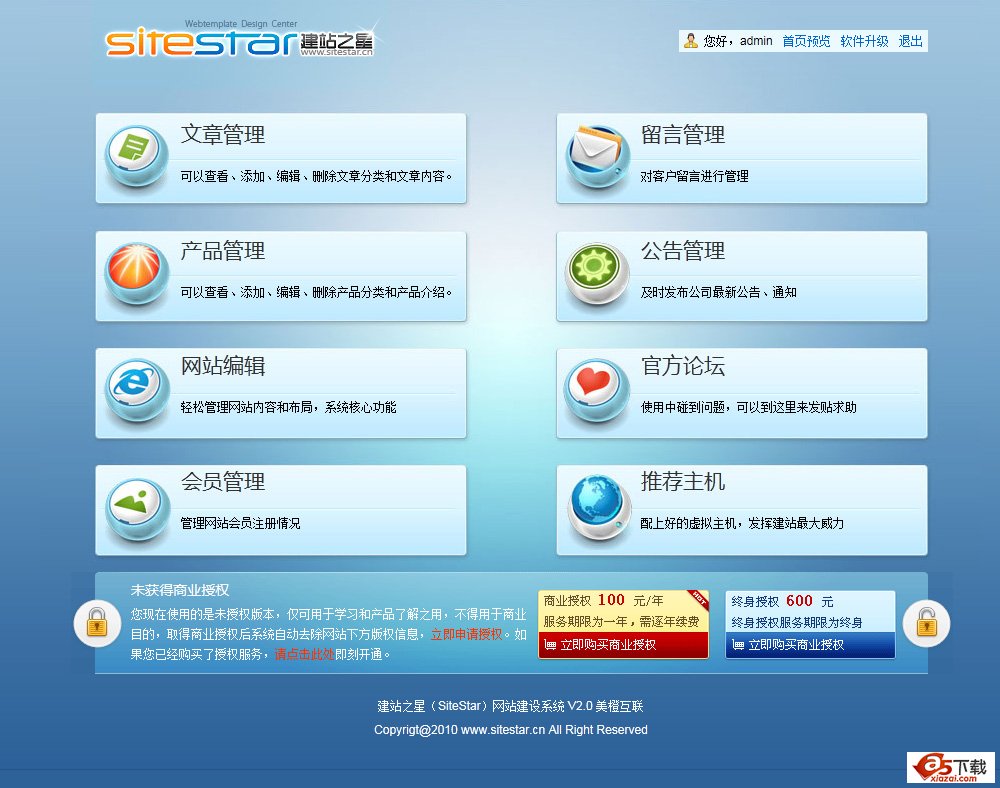The height and width of the screenshot is (788, 1000).
Task: Click the 产品管理 description about 产品介绍
Action: pyautogui.click(x=316, y=293)
